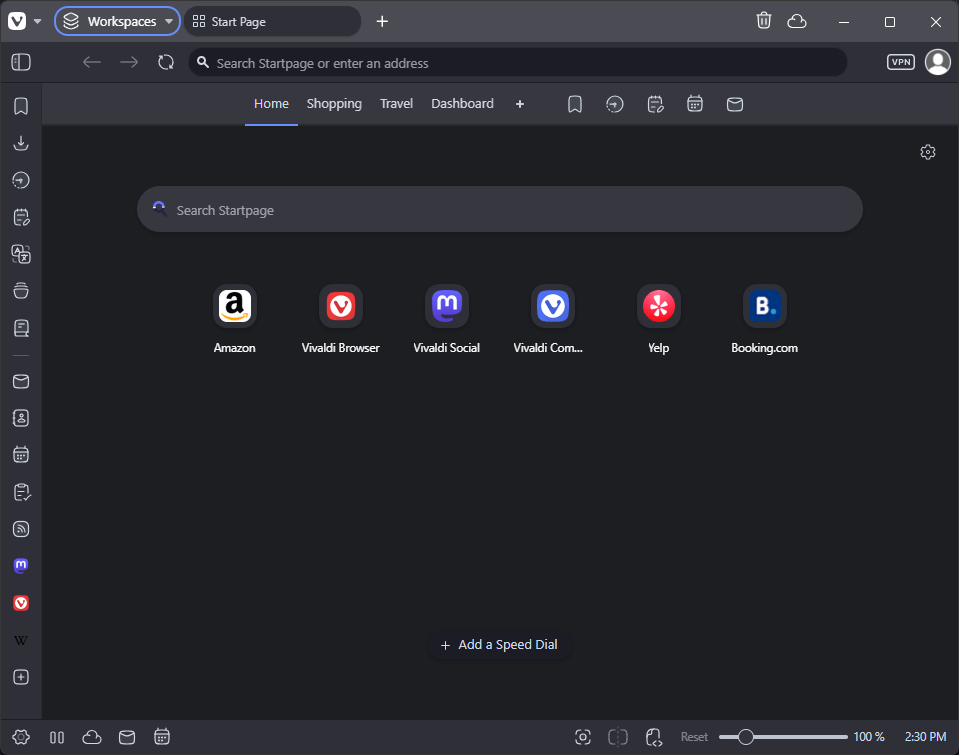
Task: Open the Vivaldi main menu icon
Action: click(17, 21)
